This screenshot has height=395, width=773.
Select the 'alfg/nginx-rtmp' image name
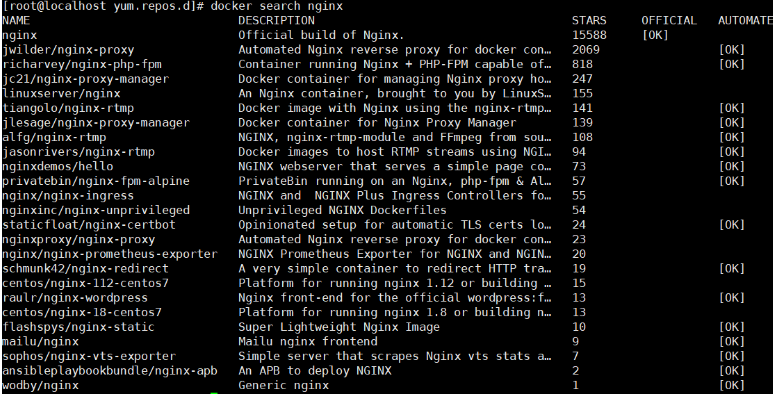[x=54, y=137]
